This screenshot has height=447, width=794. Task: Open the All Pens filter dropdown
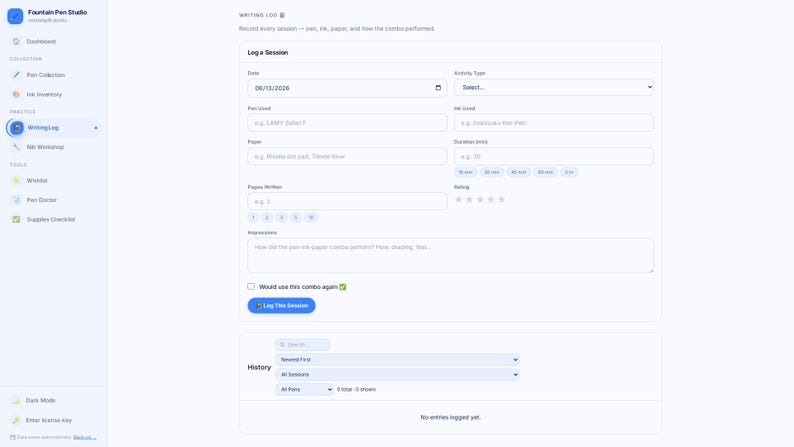click(305, 389)
